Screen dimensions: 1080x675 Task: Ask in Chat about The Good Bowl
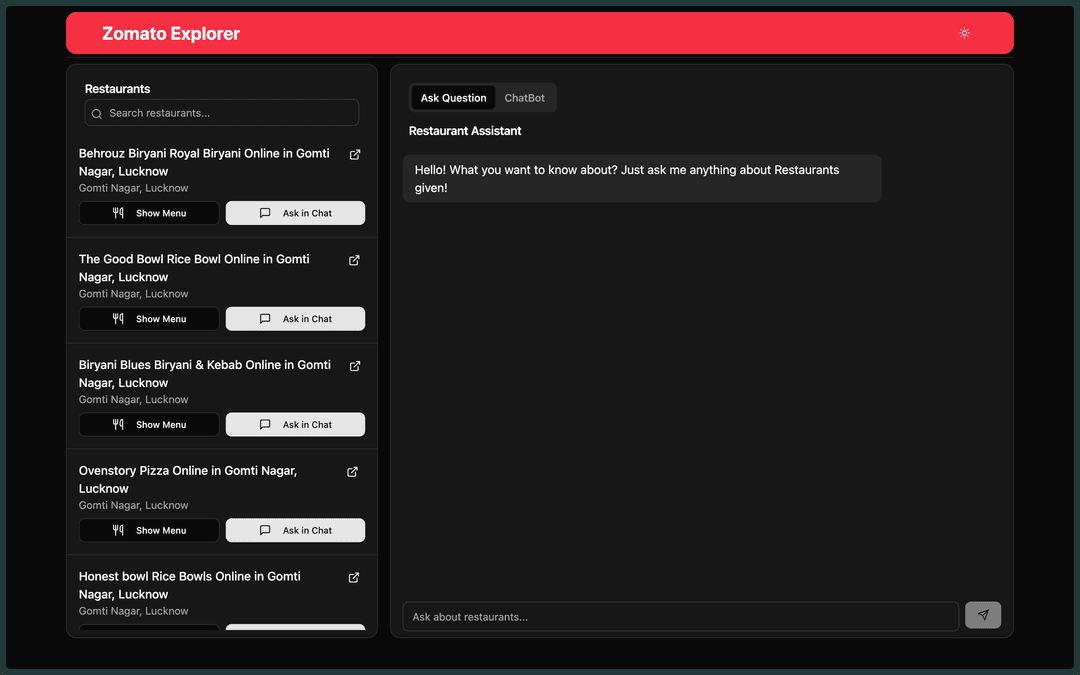click(x=295, y=319)
